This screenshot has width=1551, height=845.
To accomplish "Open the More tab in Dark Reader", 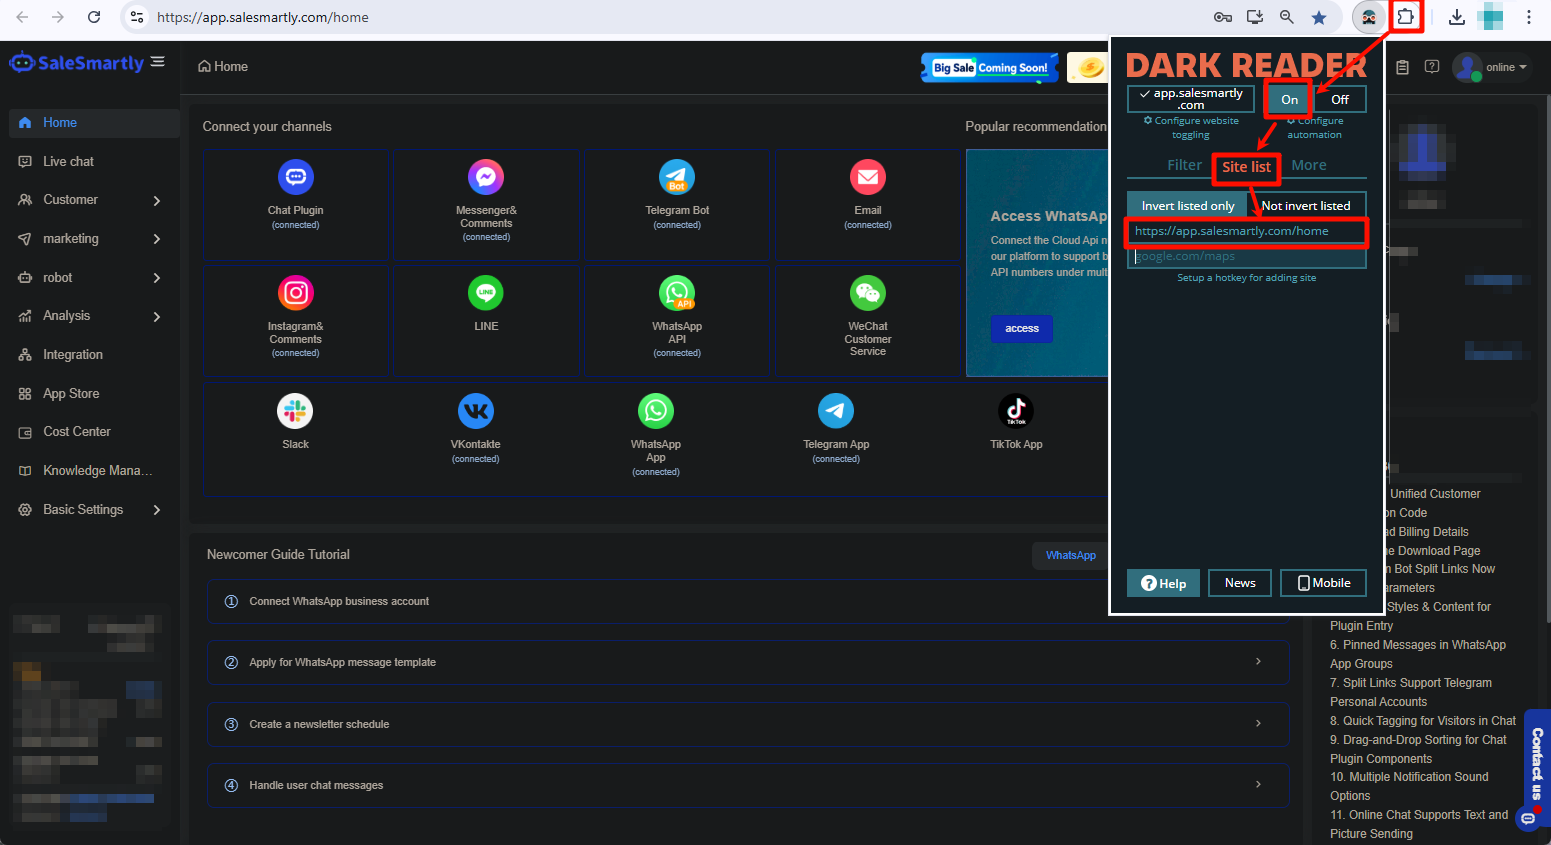I will [1309, 165].
